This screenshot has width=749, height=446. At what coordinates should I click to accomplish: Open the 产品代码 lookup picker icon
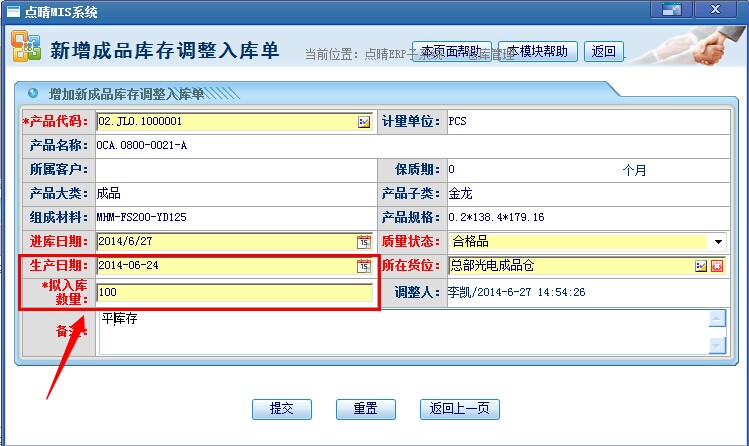coord(364,122)
